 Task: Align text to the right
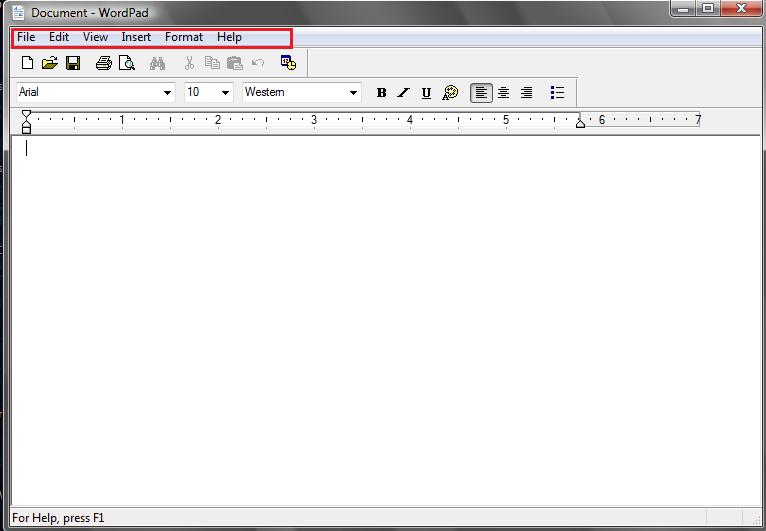point(526,93)
